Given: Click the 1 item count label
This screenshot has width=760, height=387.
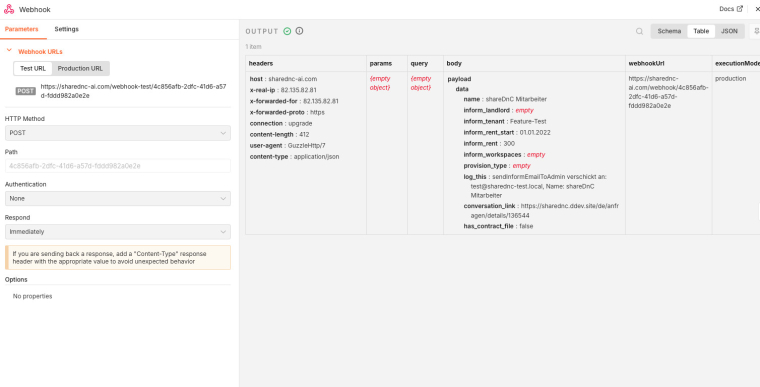Looking at the screenshot, I should [253, 47].
